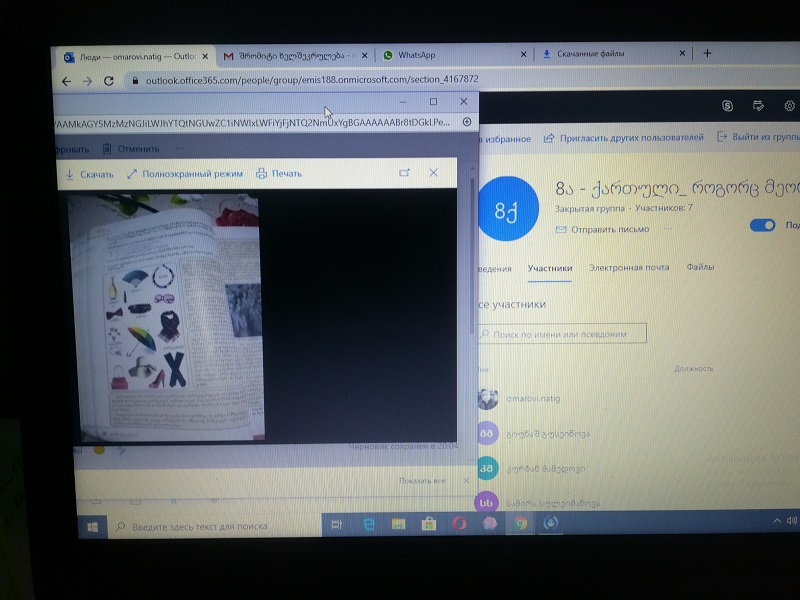The height and width of the screenshot is (600, 800).
Task: Click Показать все in the downloads bar
Action: point(422,481)
